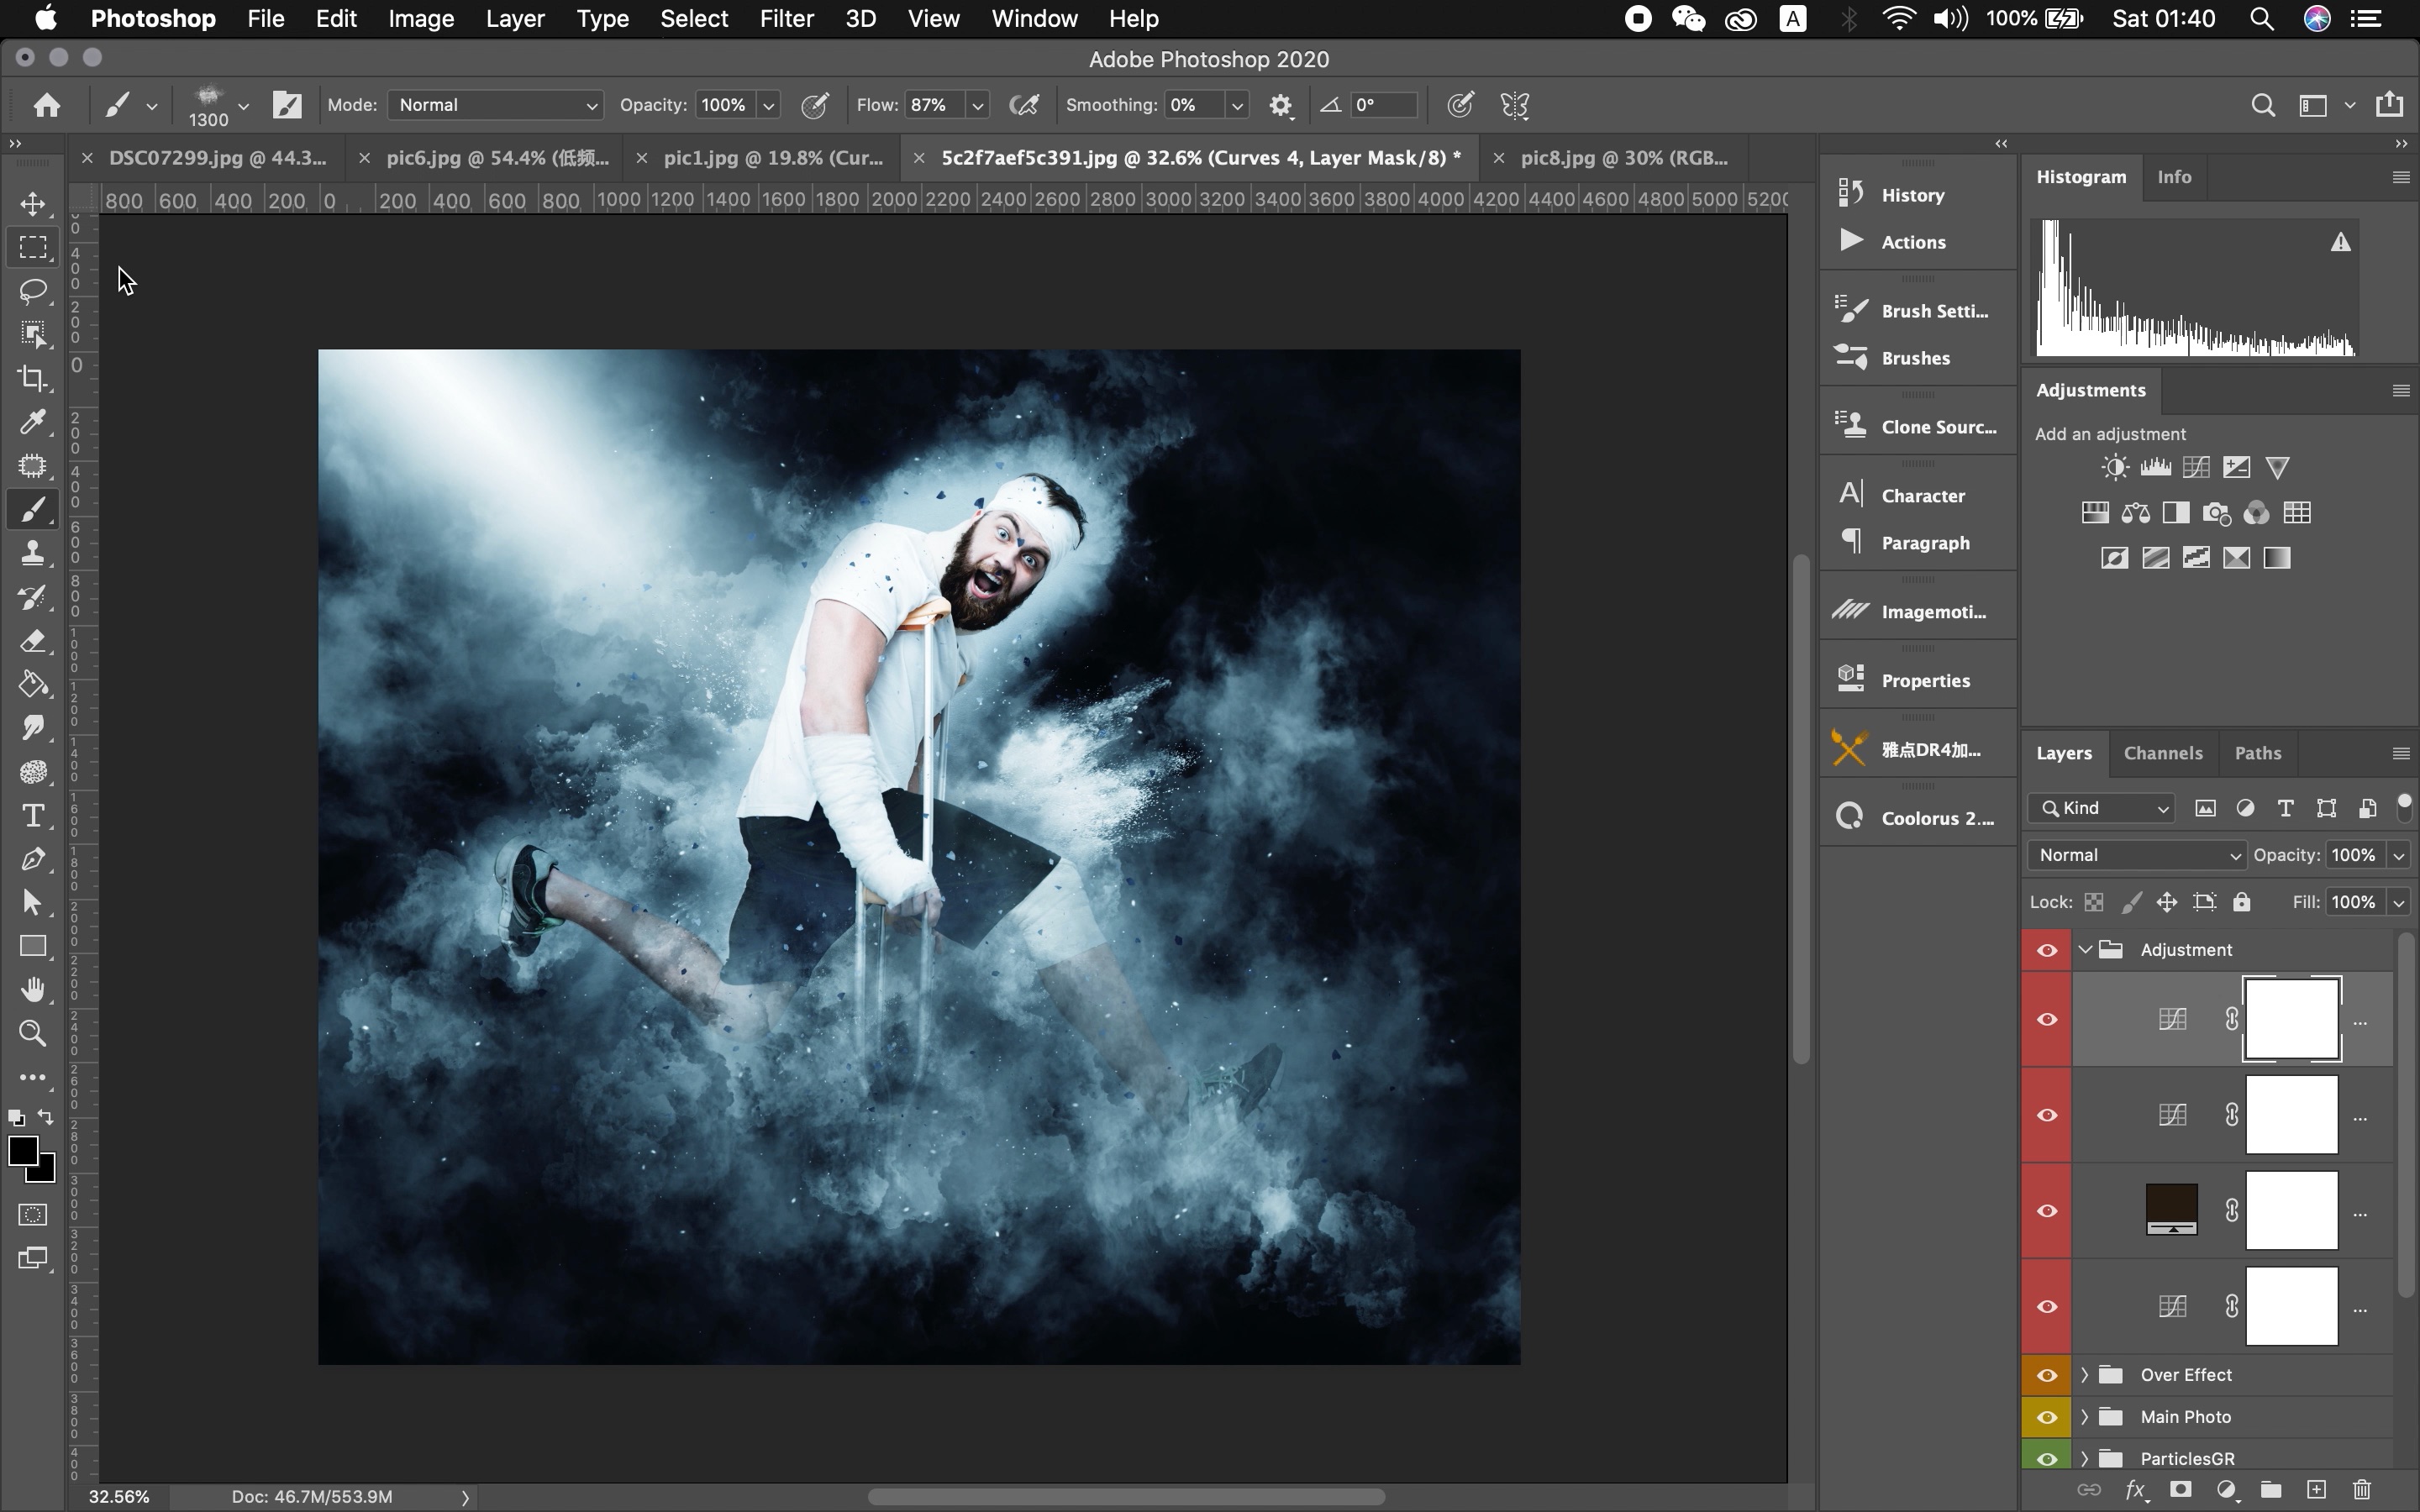This screenshot has height=1512, width=2420.
Task: Select the Lasso tool
Action: [33, 291]
